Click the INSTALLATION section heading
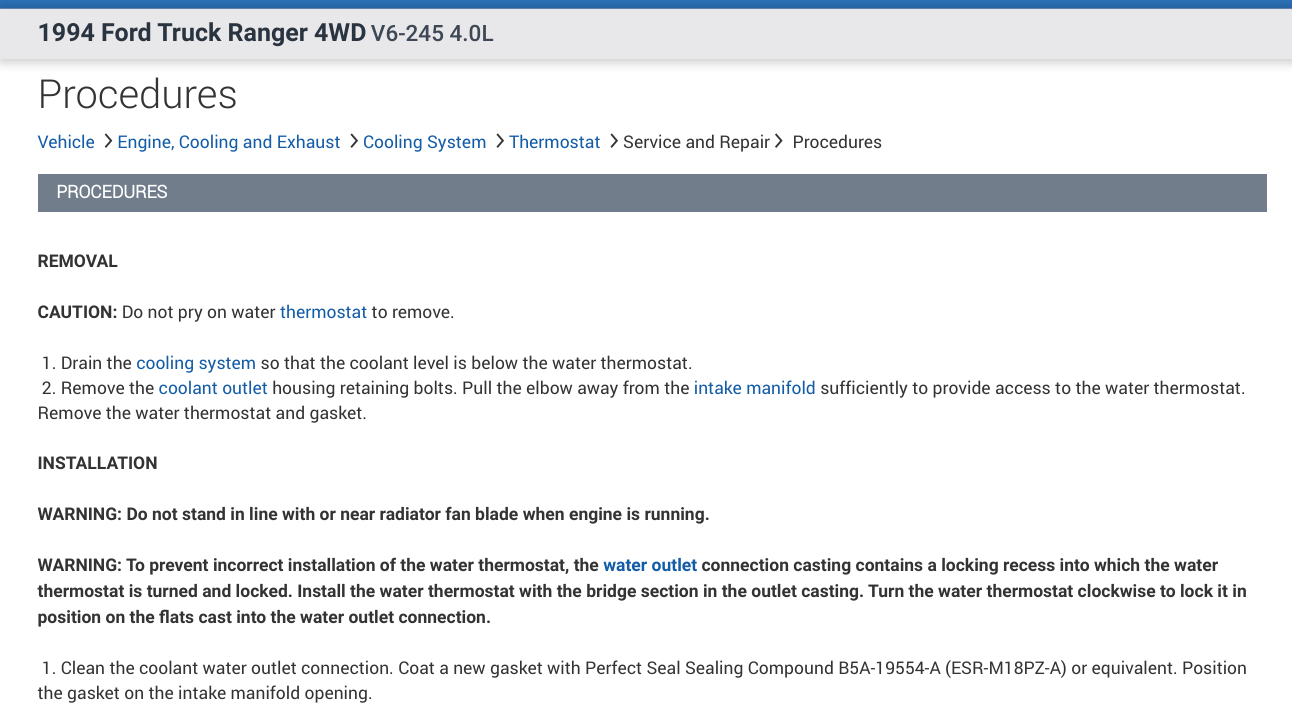1292x719 pixels. [x=98, y=463]
